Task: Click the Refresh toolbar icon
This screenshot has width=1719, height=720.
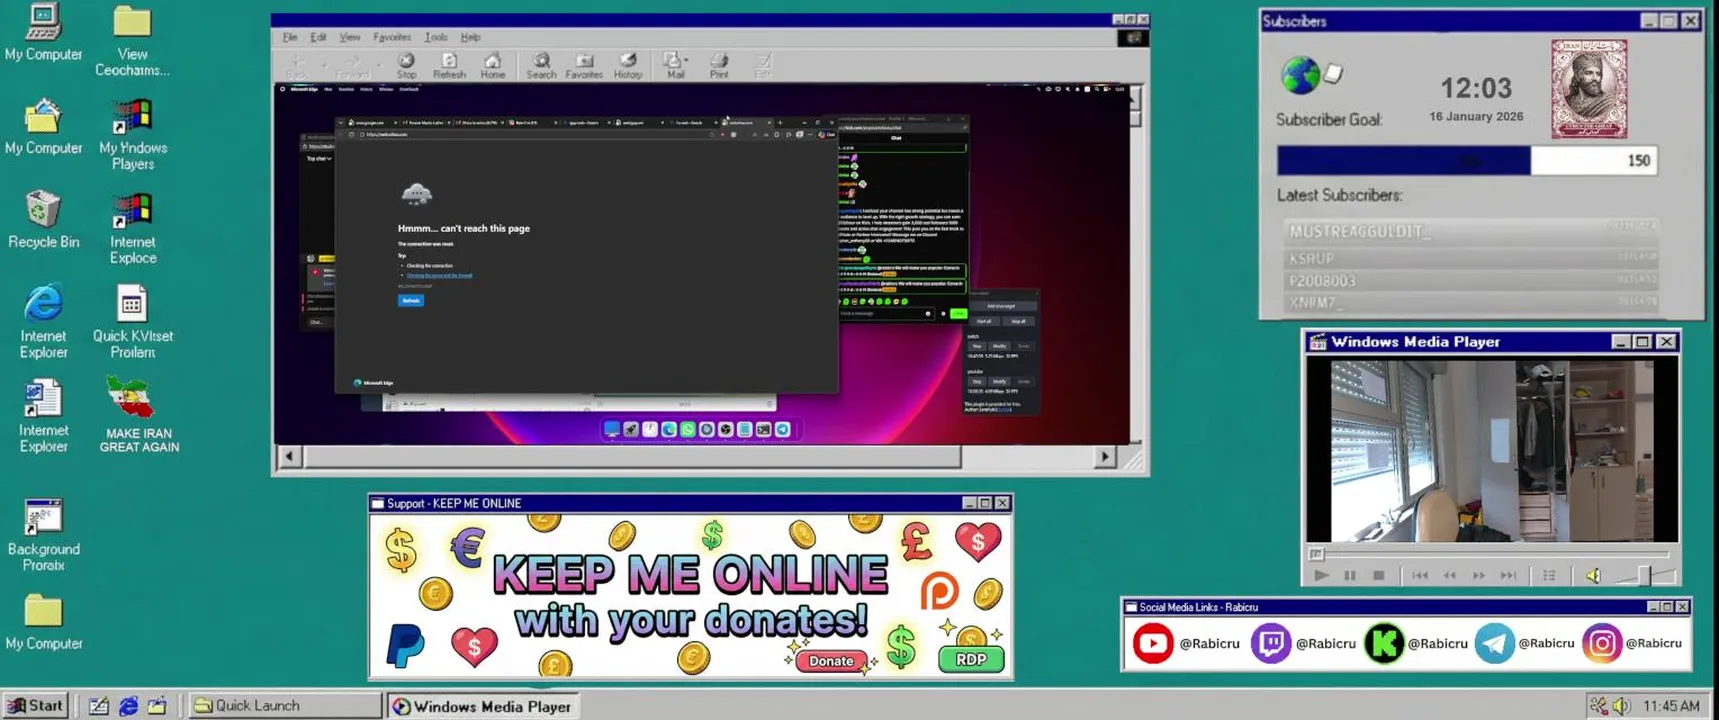Action: click(x=449, y=66)
